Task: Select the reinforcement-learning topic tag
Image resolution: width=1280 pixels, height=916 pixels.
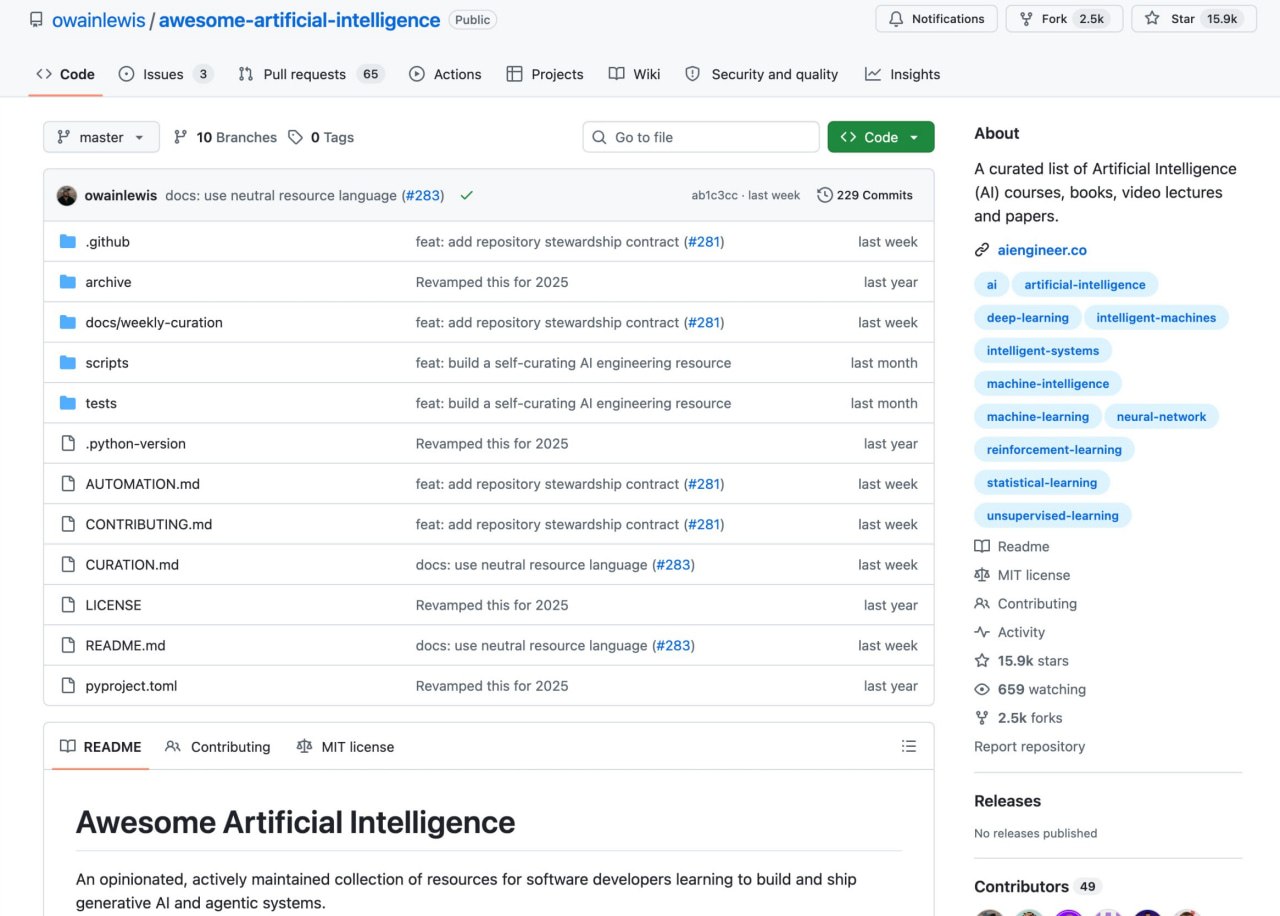Action: (1054, 450)
